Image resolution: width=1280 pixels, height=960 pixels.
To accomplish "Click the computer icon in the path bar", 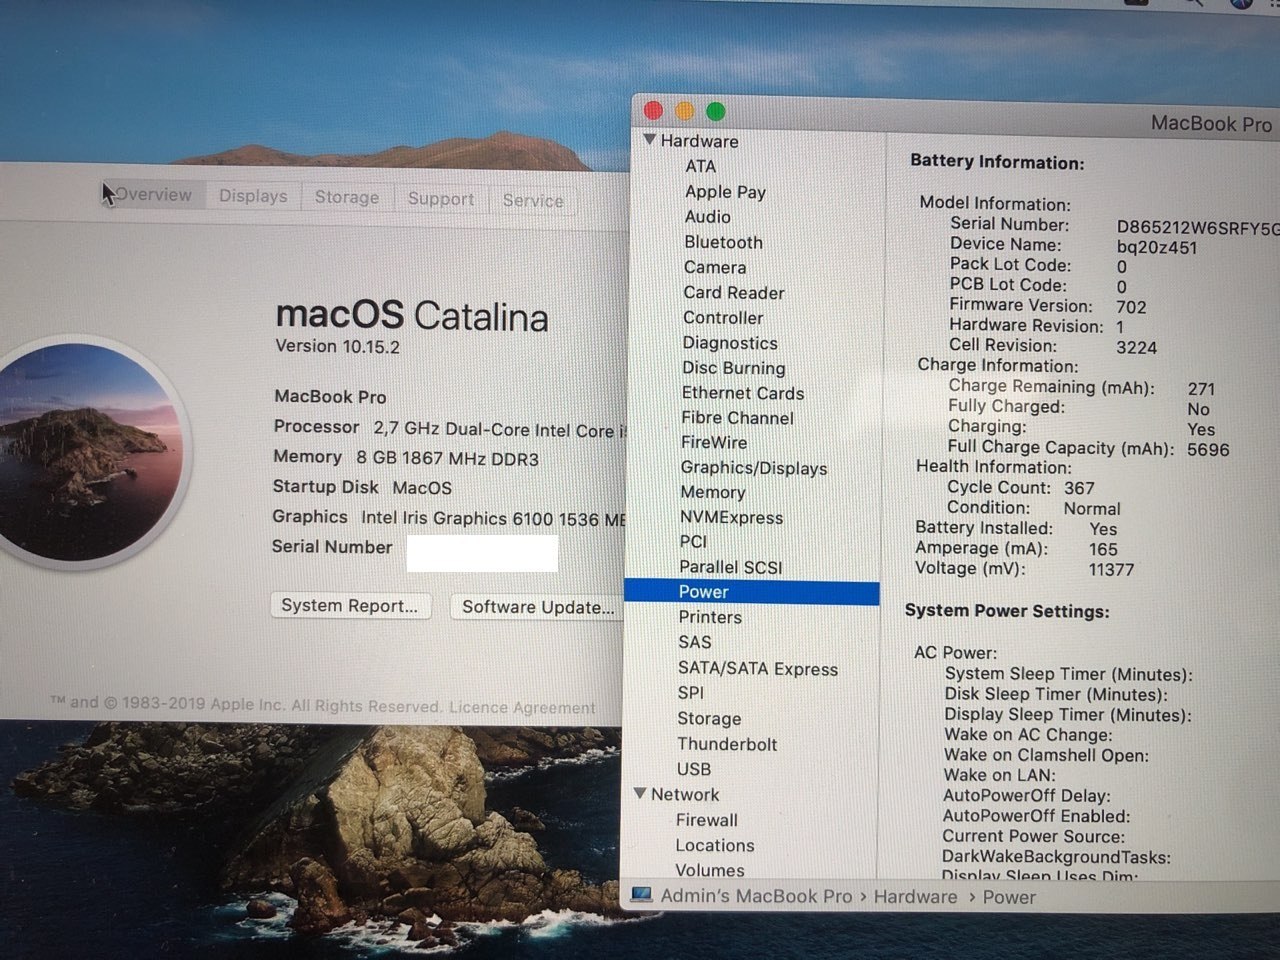I will pos(641,894).
